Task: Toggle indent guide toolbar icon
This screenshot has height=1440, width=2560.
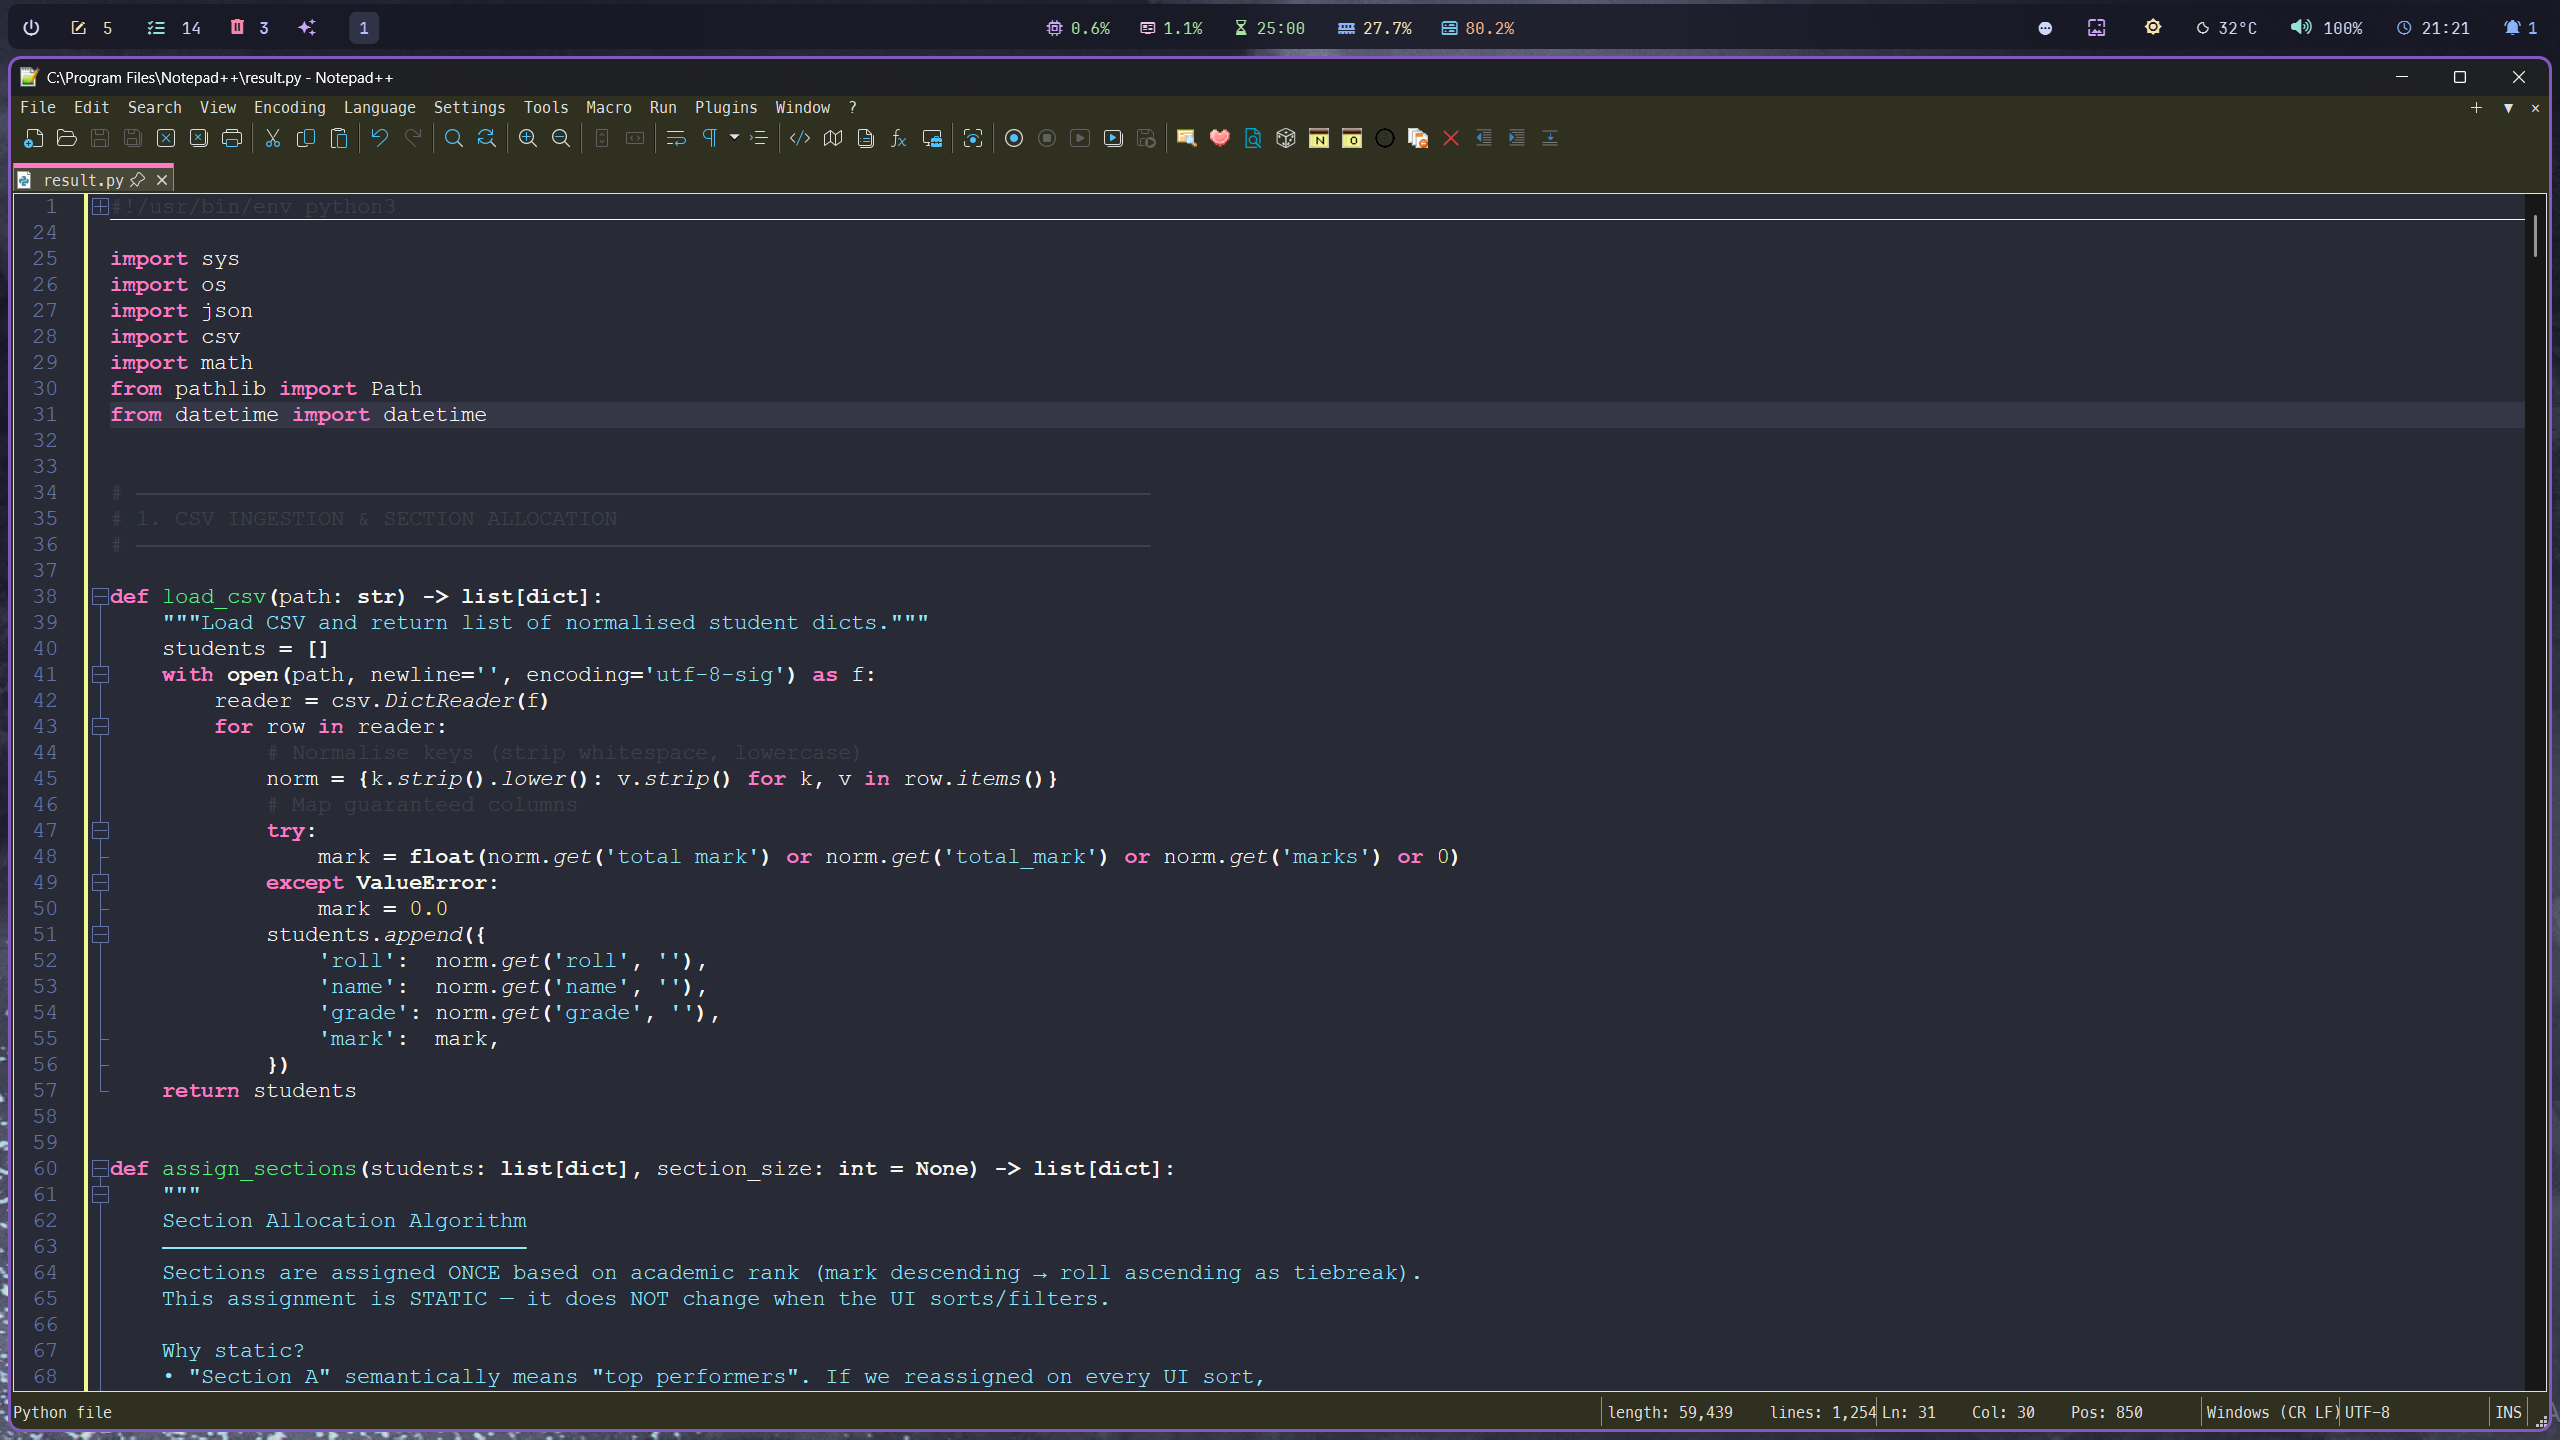Action: click(x=759, y=138)
